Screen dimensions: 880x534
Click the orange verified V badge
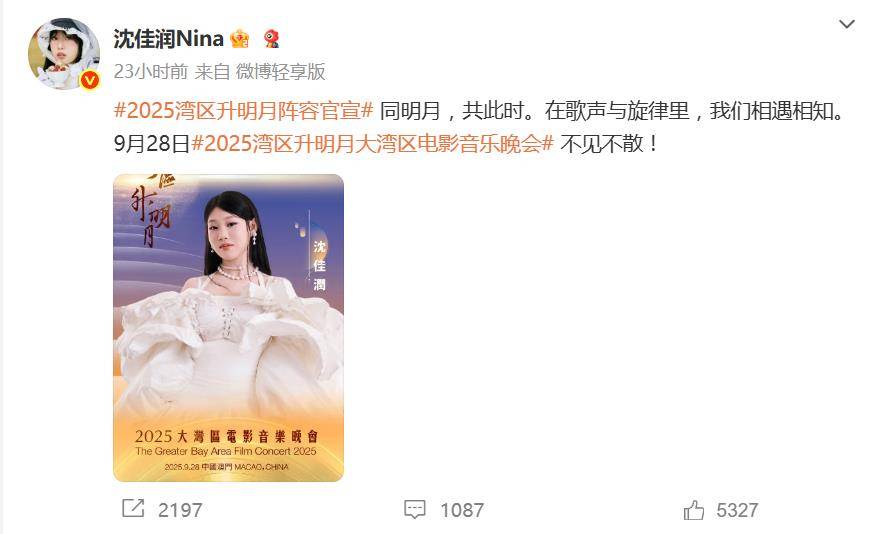tap(90, 80)
